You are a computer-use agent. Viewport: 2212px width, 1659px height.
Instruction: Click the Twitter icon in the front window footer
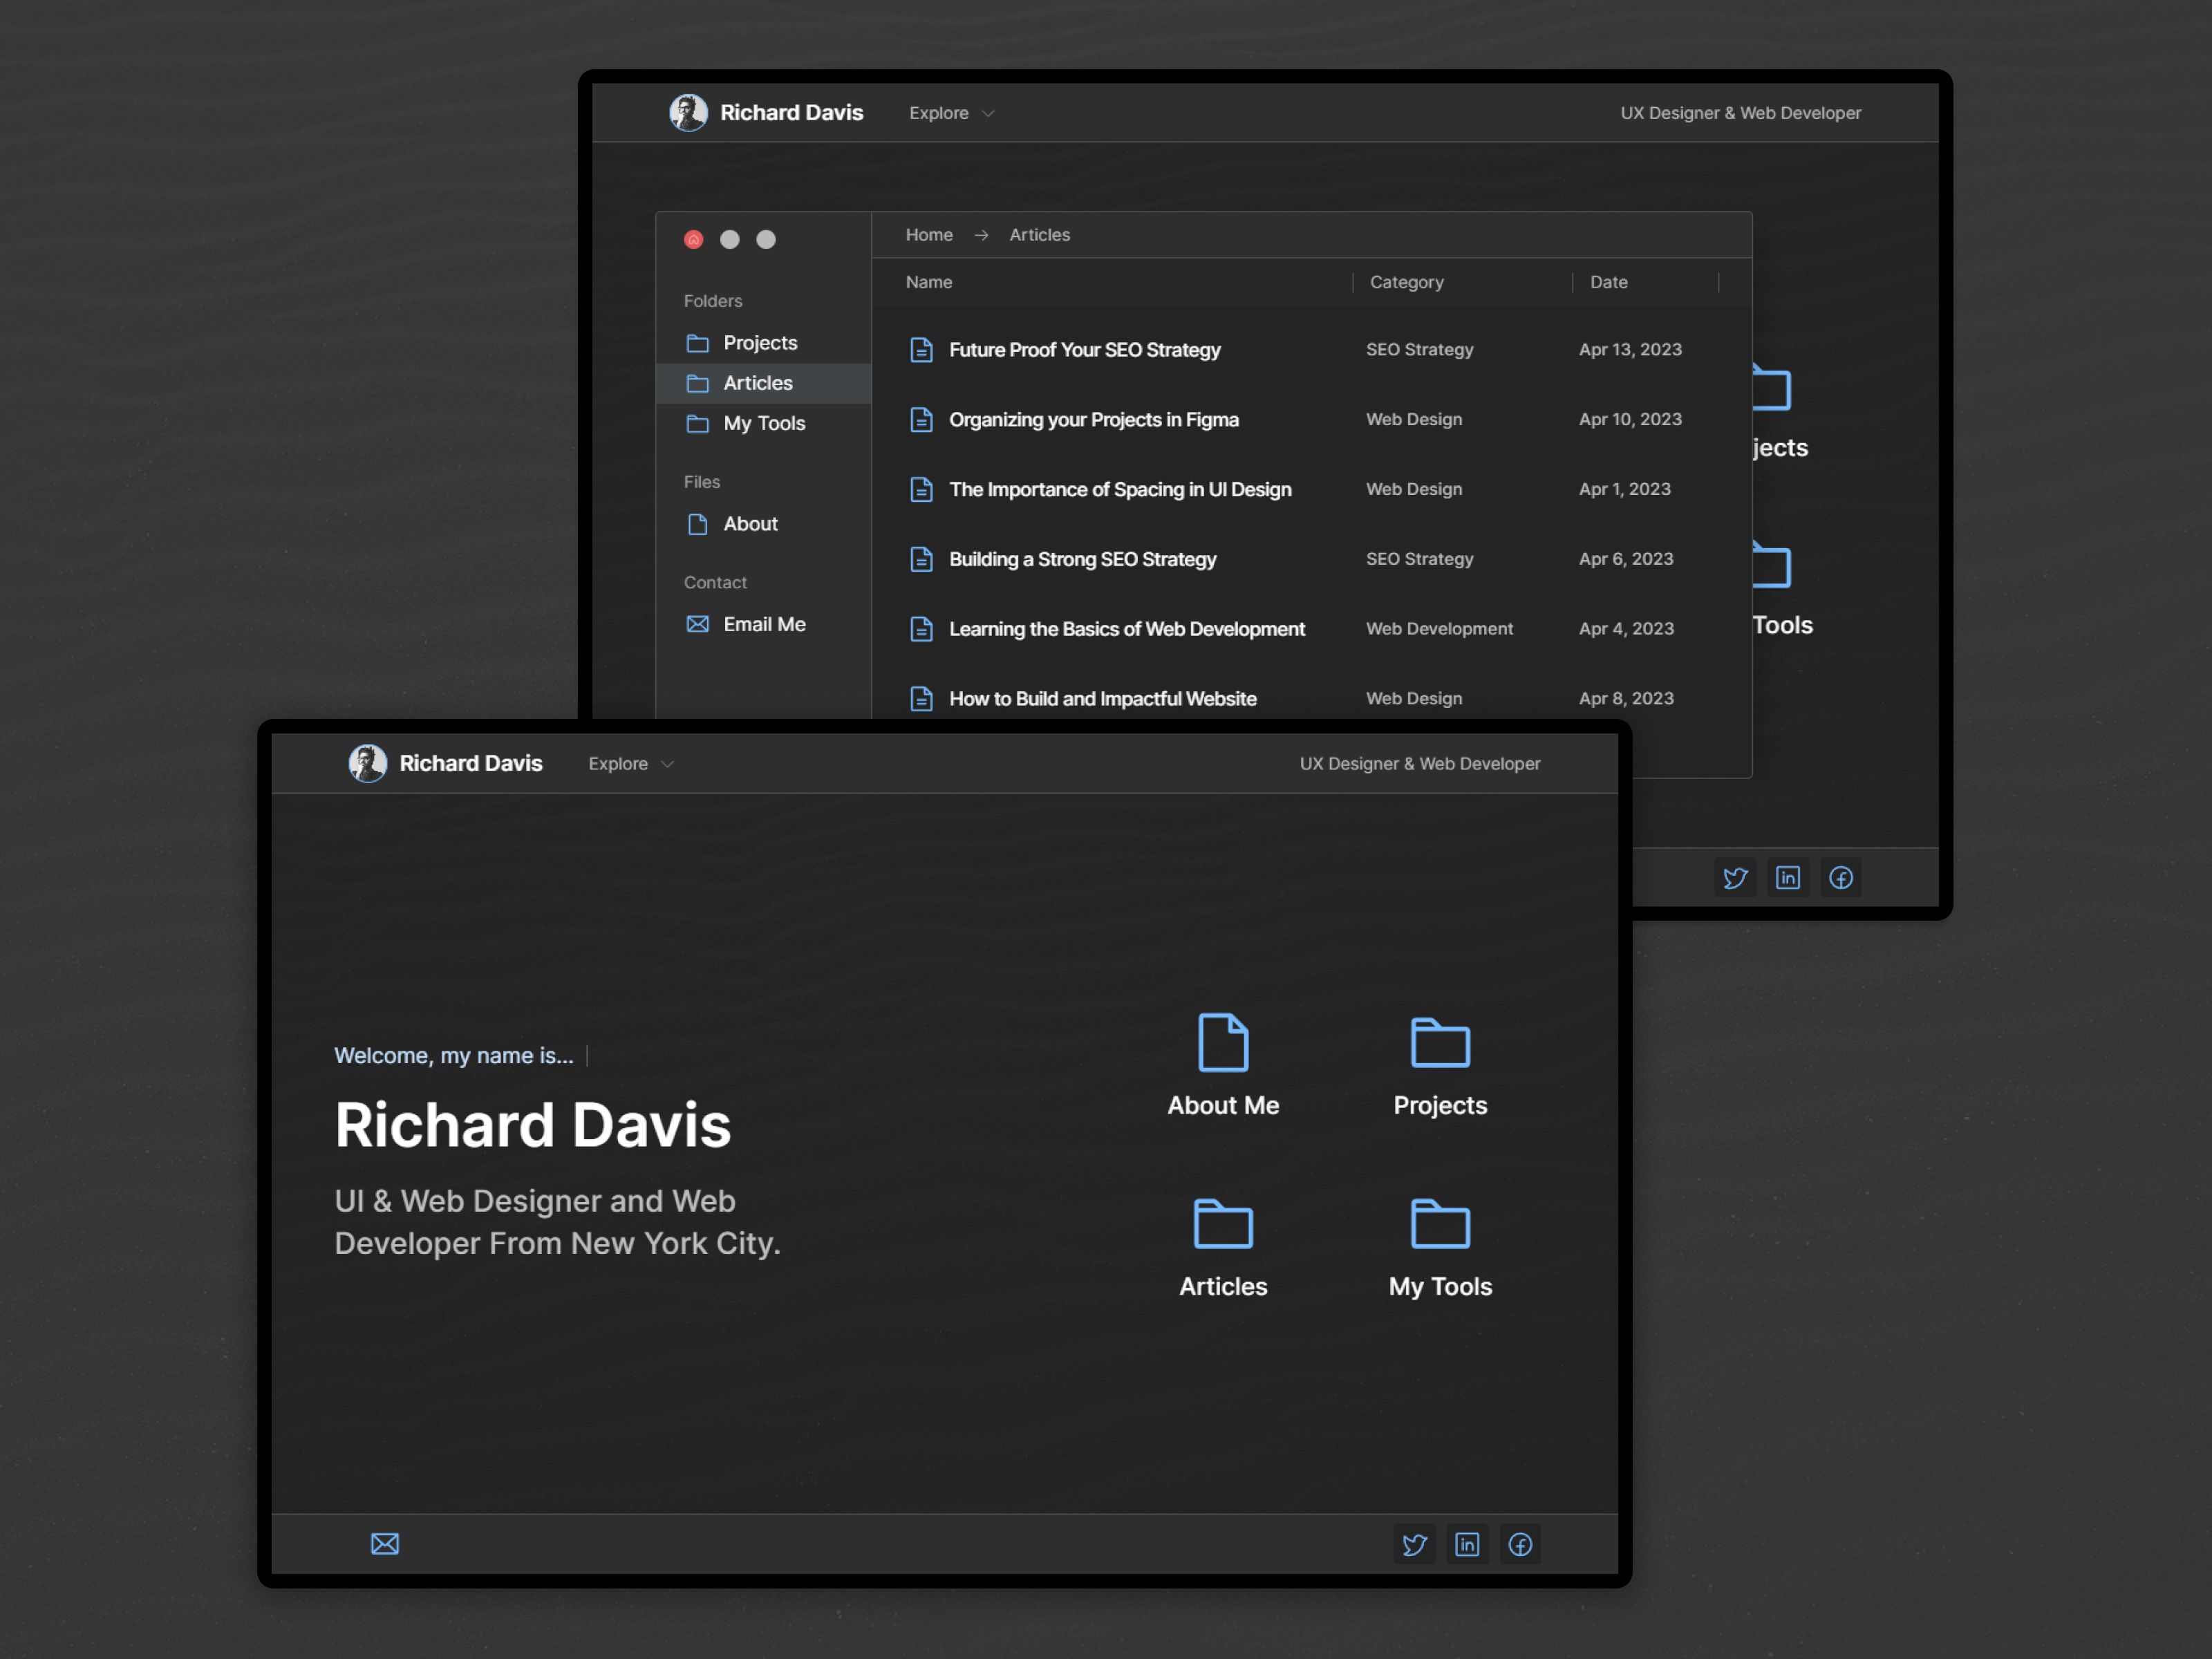(1414, 1545)
